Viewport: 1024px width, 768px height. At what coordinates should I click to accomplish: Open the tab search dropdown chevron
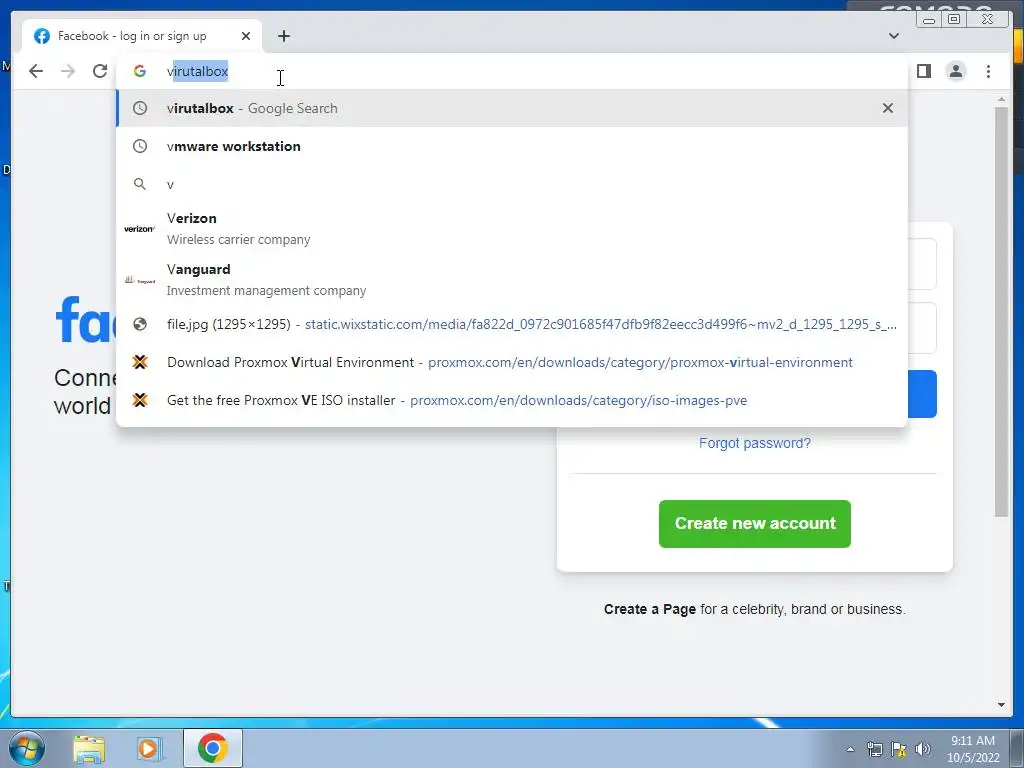(894, 36)
